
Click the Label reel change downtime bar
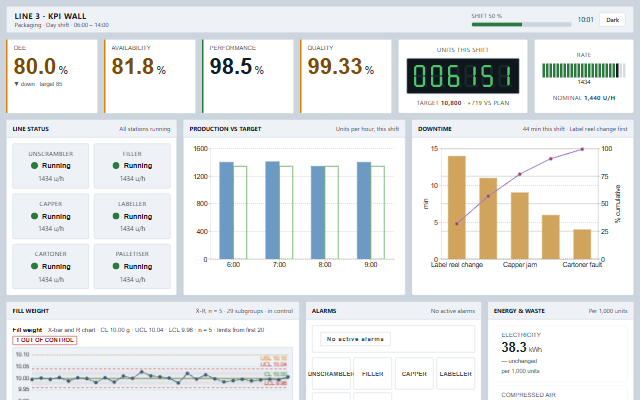point(457,207)
